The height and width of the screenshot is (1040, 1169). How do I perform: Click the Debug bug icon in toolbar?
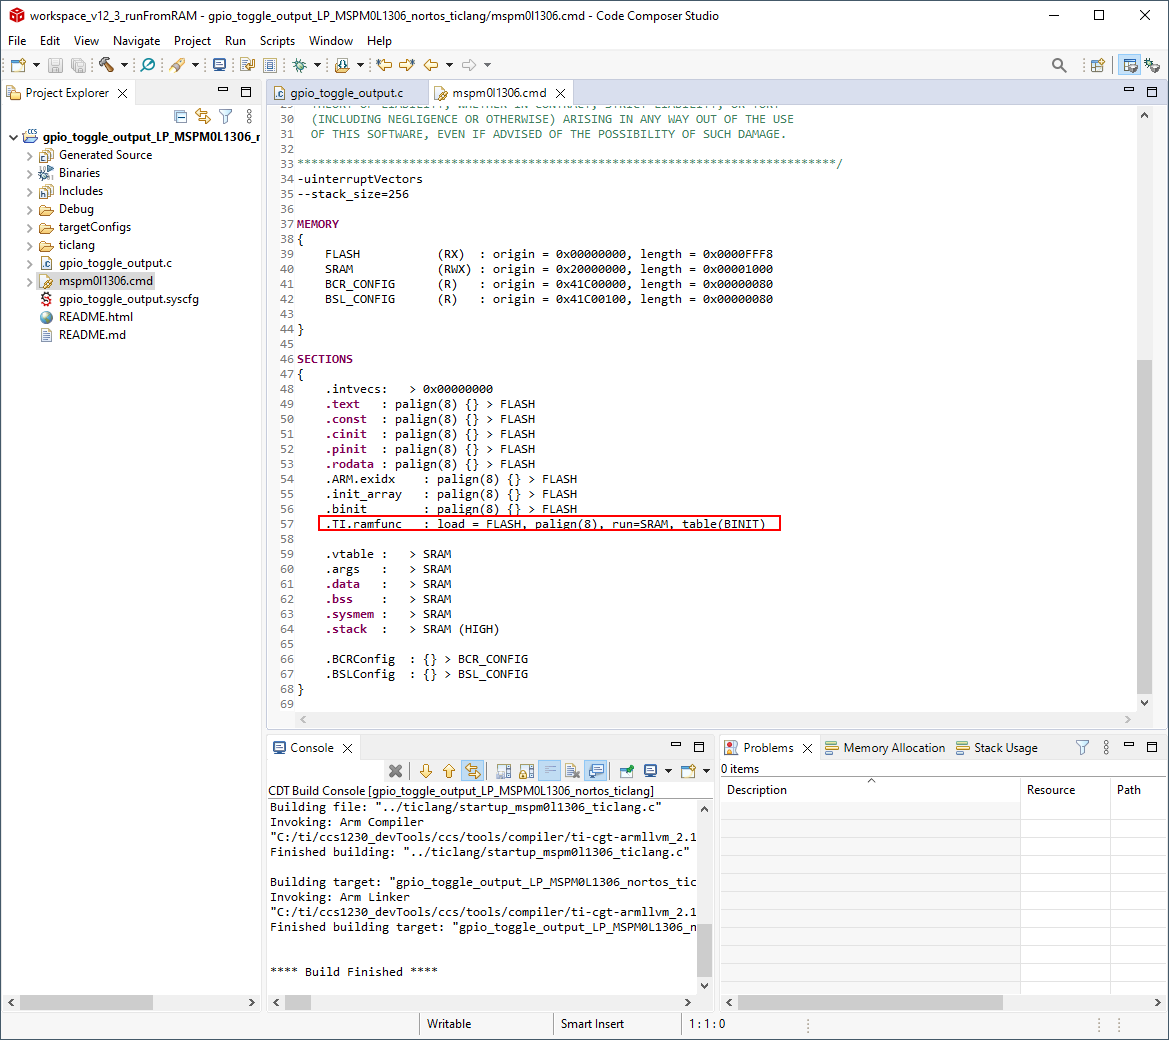coord(299,65)
